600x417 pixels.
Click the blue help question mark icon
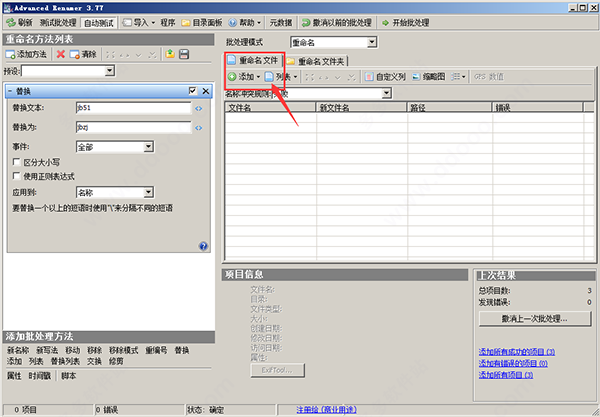pos(204,246)
